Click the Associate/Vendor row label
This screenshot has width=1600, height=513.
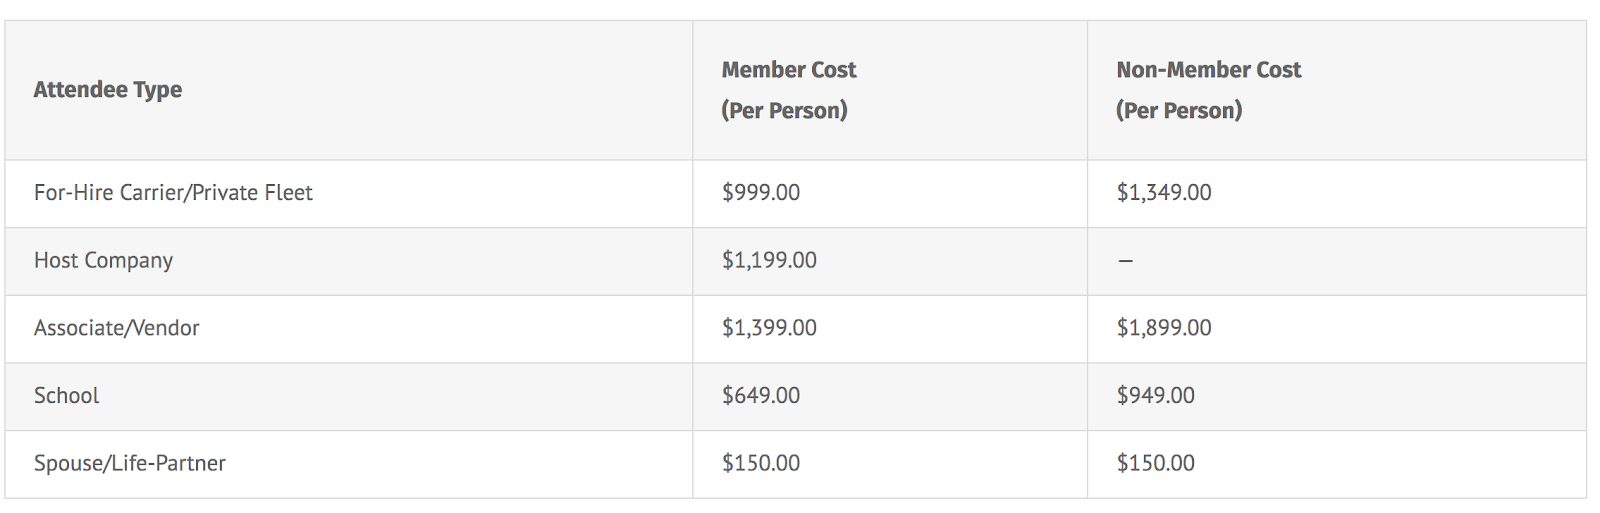(x=116, y=328)
